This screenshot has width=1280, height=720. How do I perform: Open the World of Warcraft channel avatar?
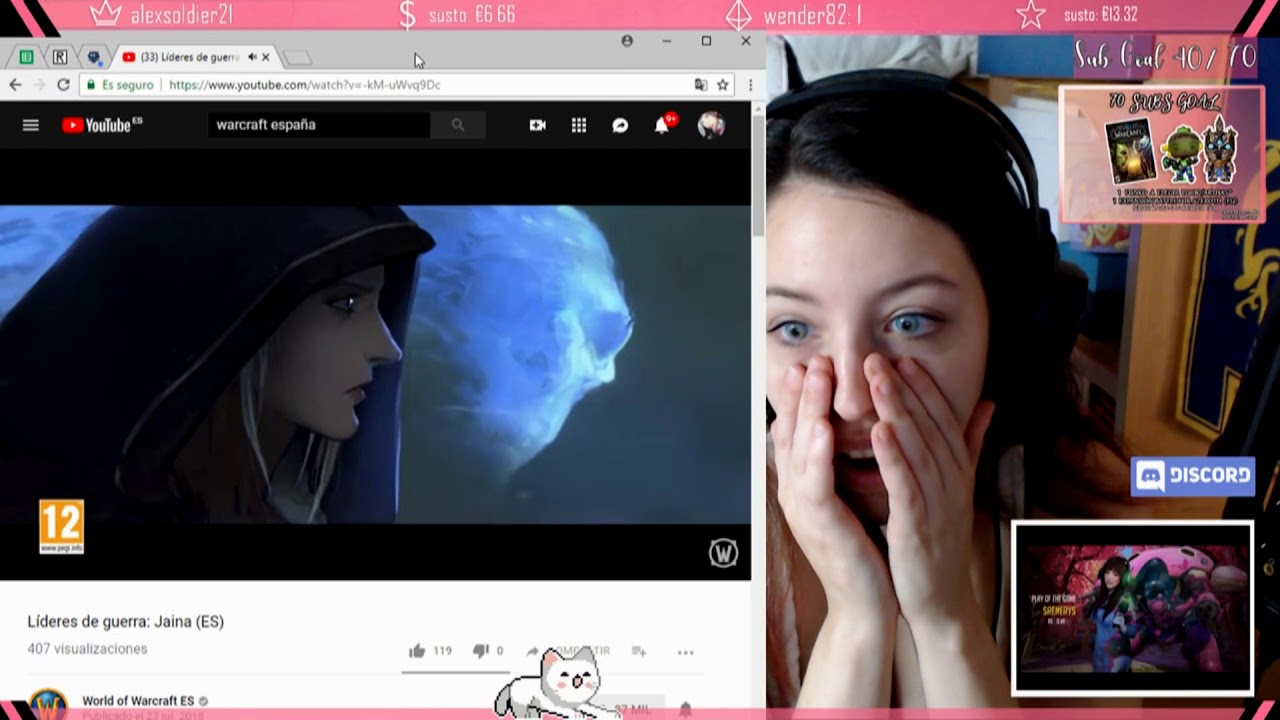point(47,704)
